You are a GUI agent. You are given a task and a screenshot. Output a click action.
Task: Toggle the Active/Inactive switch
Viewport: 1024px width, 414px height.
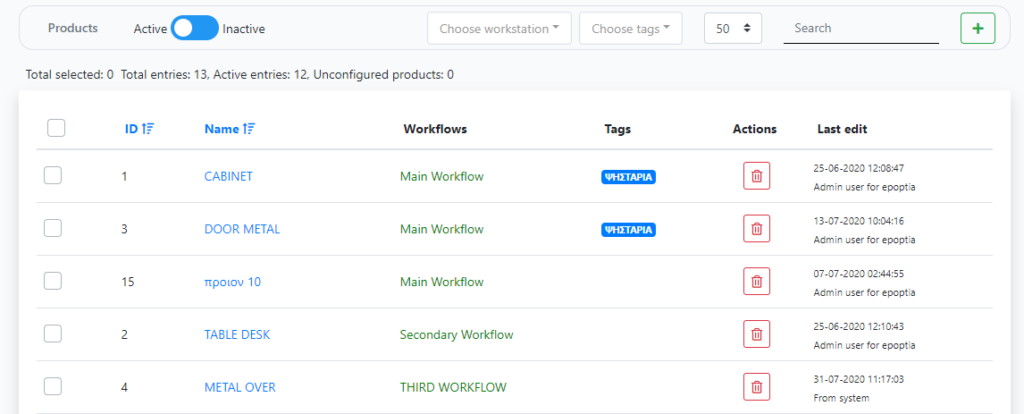195,29
